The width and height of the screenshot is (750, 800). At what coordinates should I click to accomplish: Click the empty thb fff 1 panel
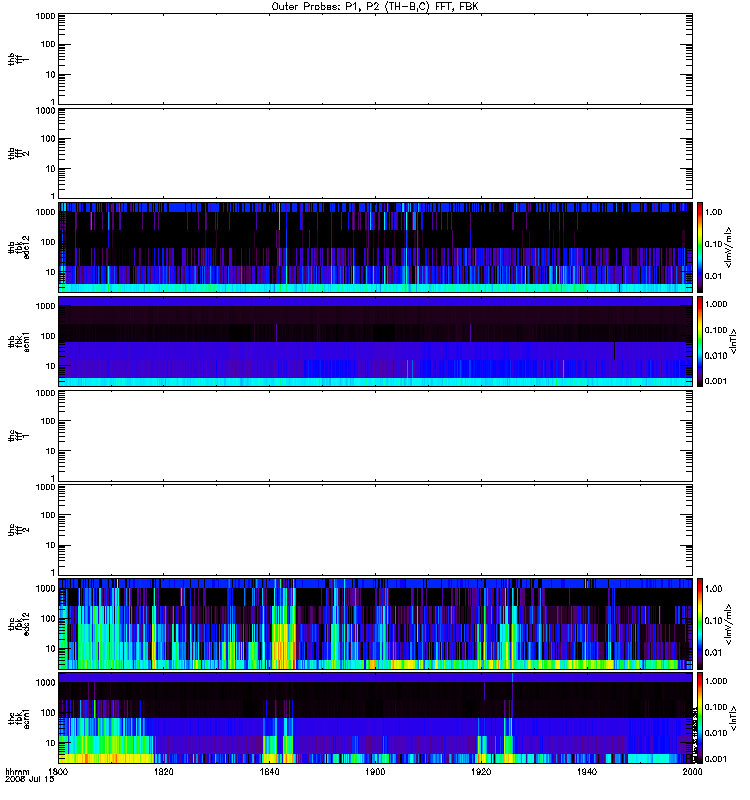[375, 59]
